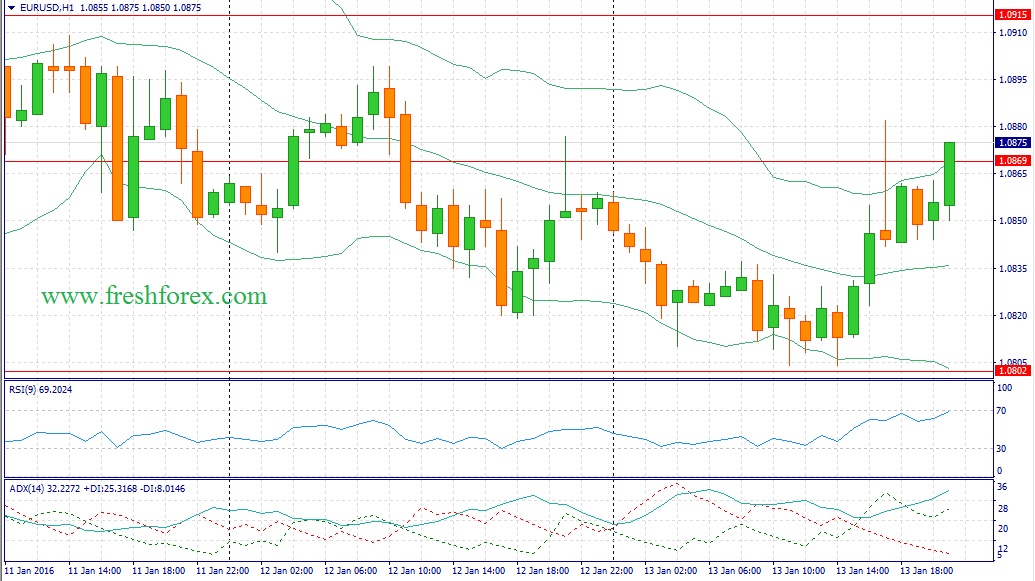Select the red 1.0869 price tag
Screen dimensions: 1035x581
[1013, 160]
